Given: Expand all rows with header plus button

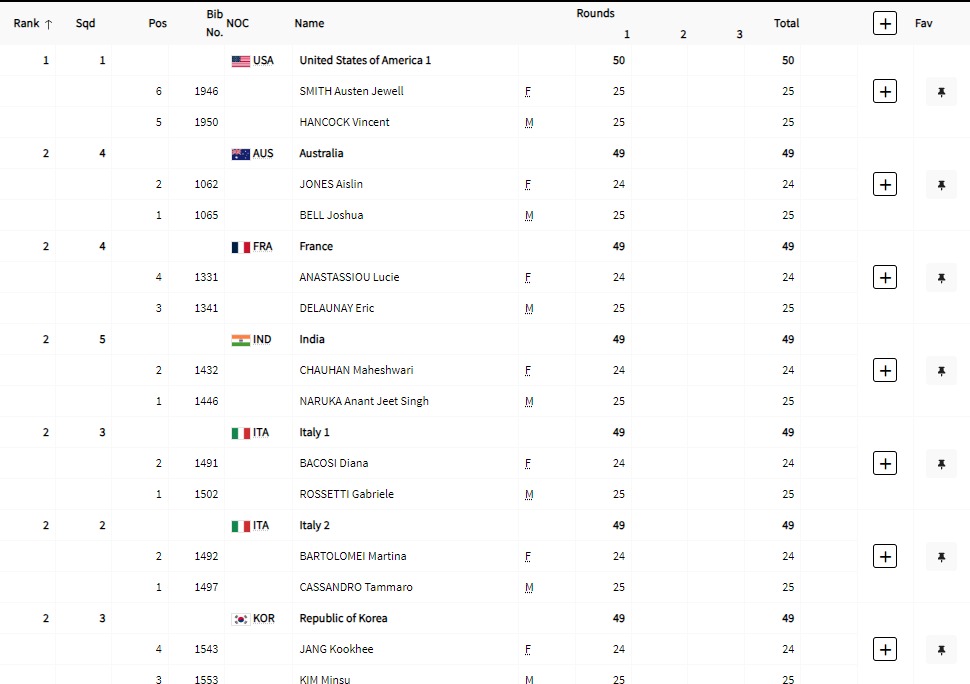Looking at the screenshot, I should (x=884, y=23).
